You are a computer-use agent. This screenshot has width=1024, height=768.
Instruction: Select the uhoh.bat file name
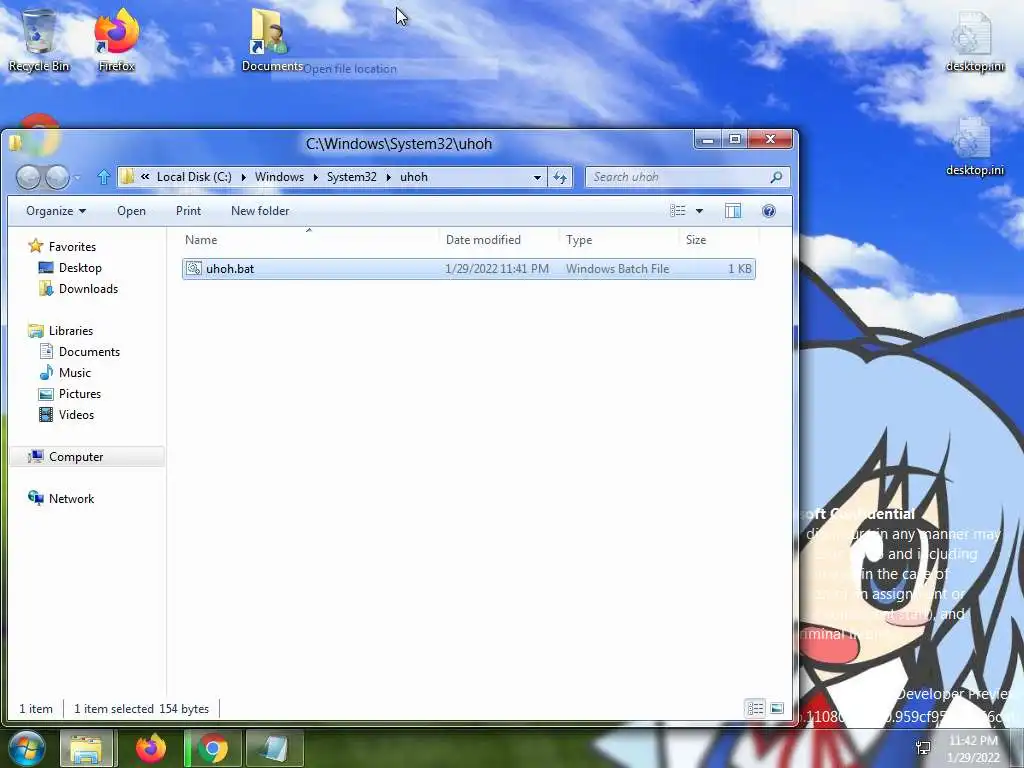(230, 268)
